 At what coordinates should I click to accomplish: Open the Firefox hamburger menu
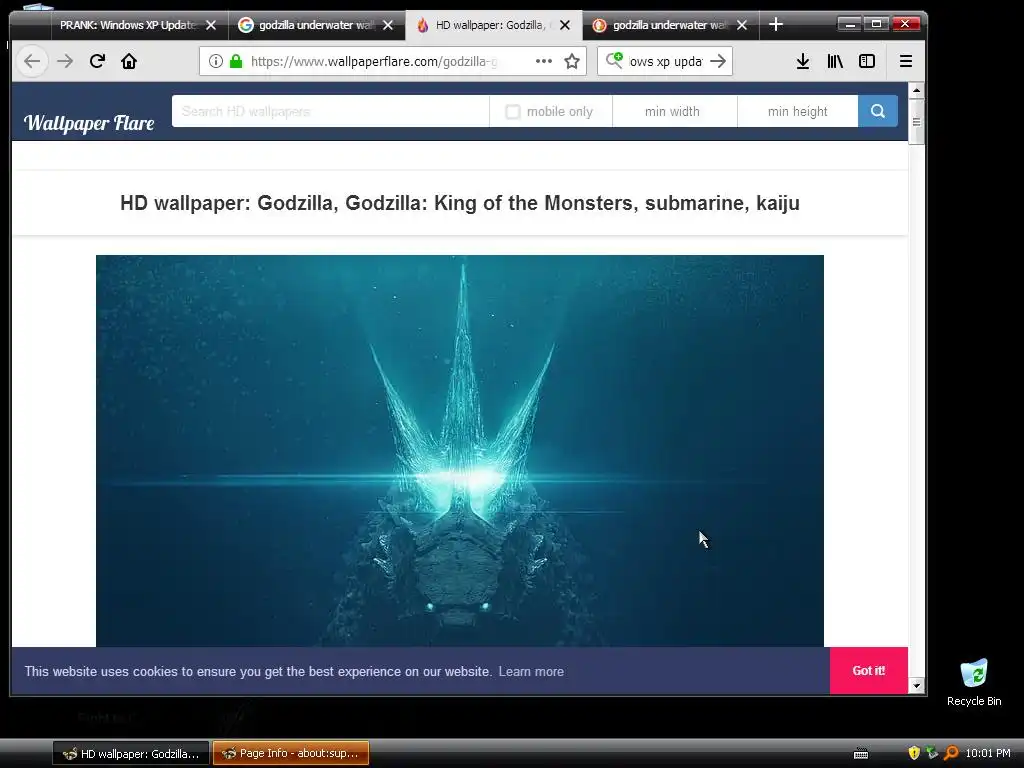point(906,61)
